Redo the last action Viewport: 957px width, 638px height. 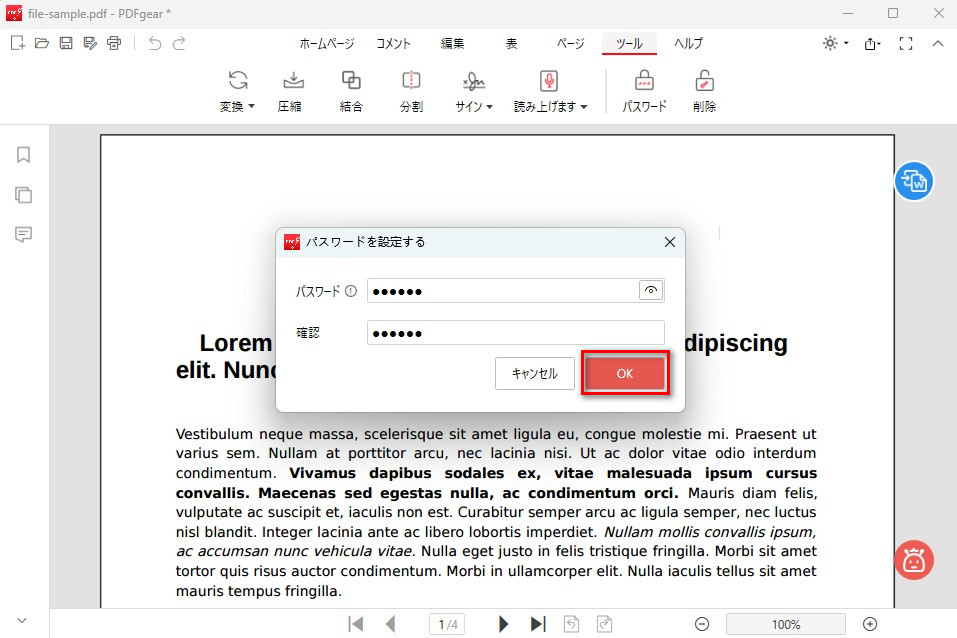[x=179, y=43]
